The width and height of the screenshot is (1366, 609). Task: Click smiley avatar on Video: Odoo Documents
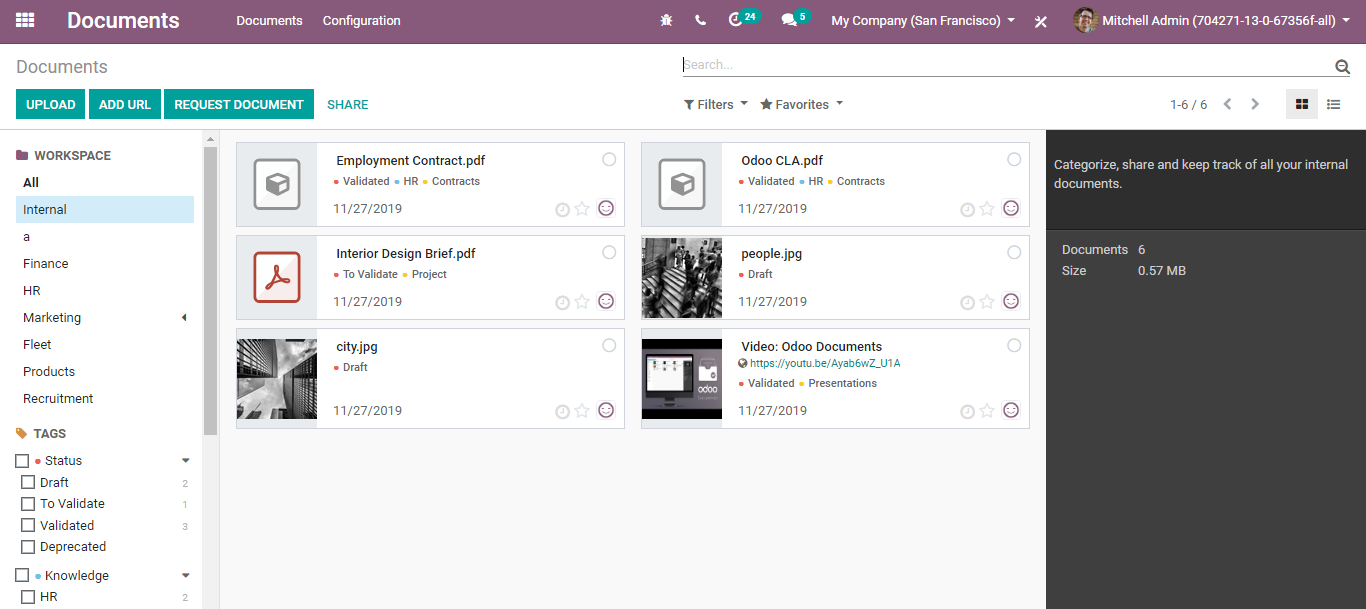tap(1011, 410)
